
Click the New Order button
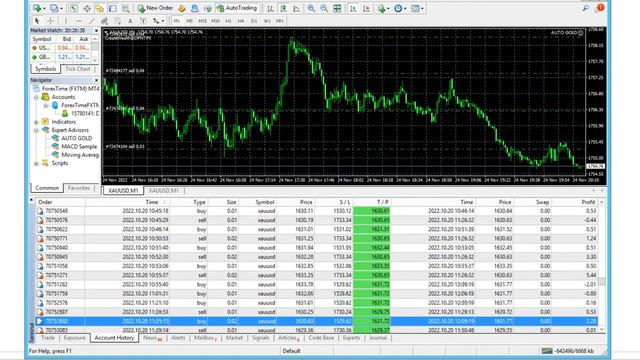click(156, 8)
